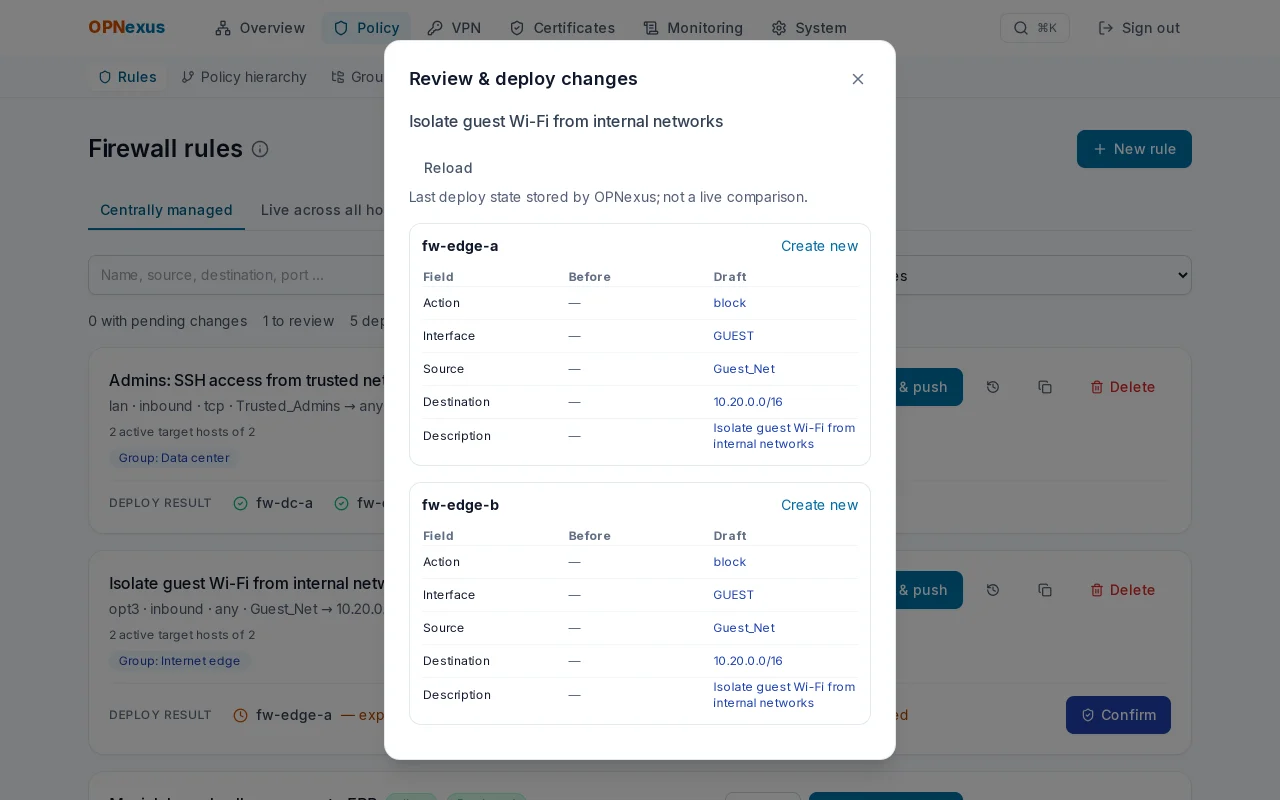Sign out of OPNexus
This screenshot has width=1280, height=800.
click(x=1139, y=28)
